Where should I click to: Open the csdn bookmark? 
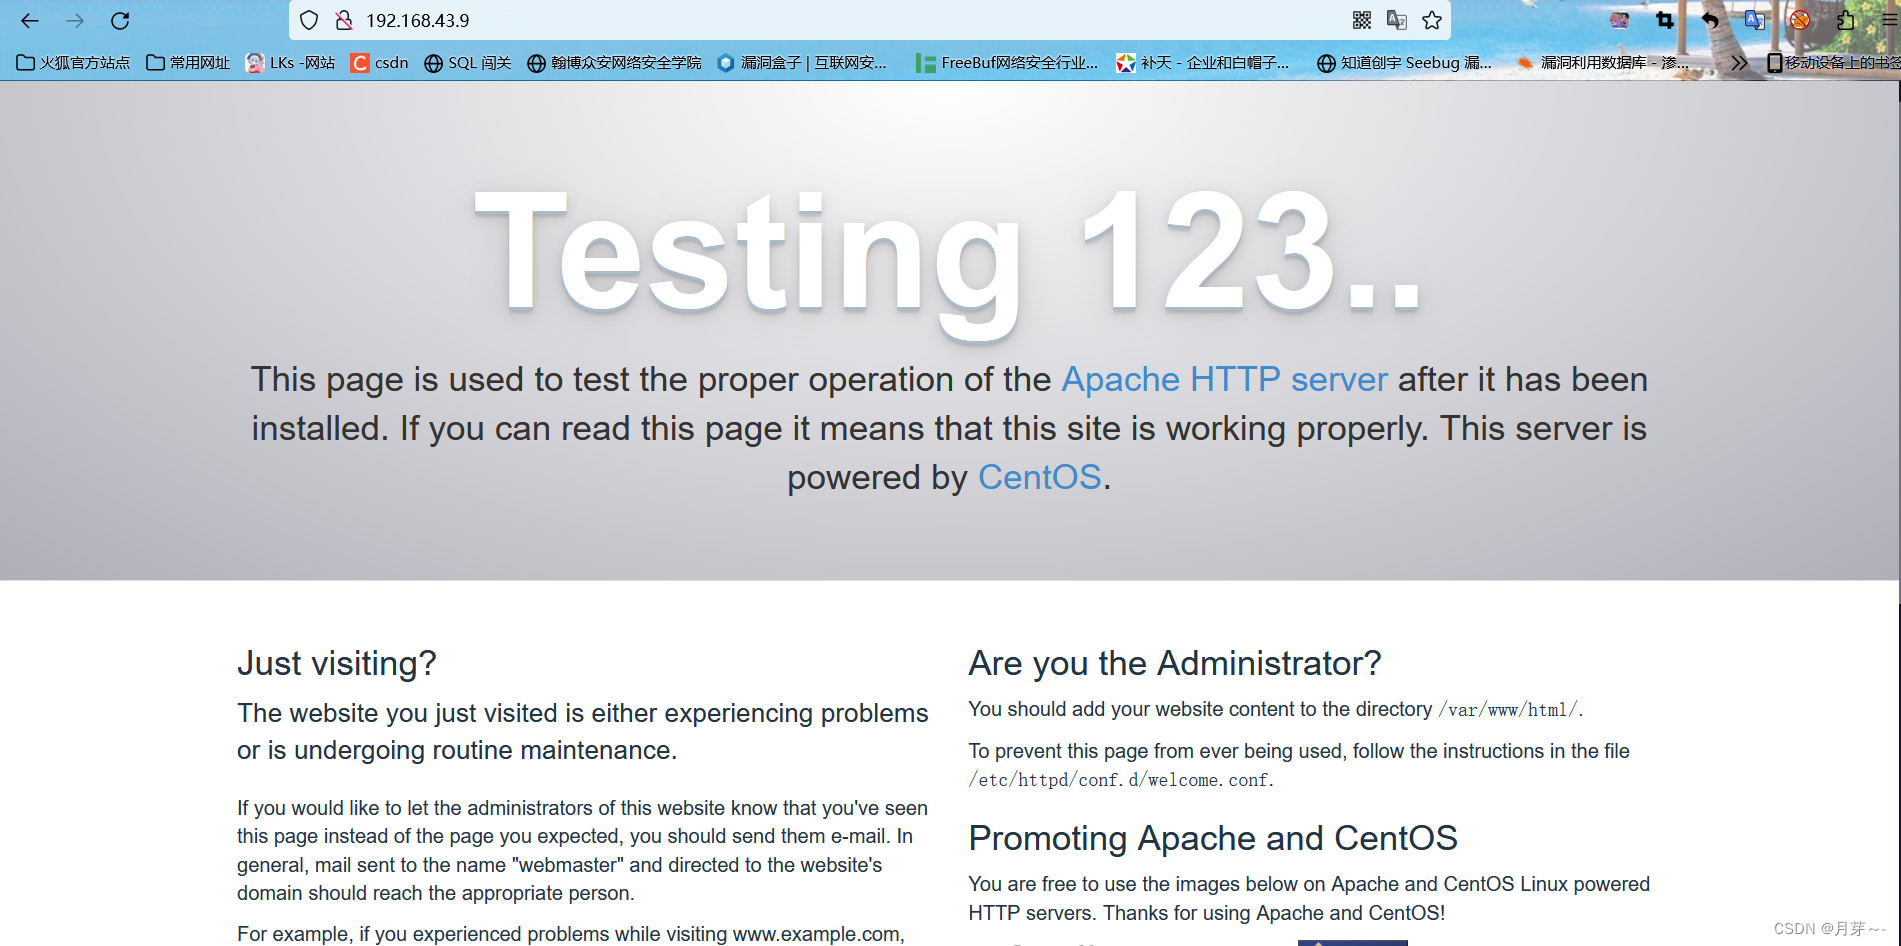(379, 62)
